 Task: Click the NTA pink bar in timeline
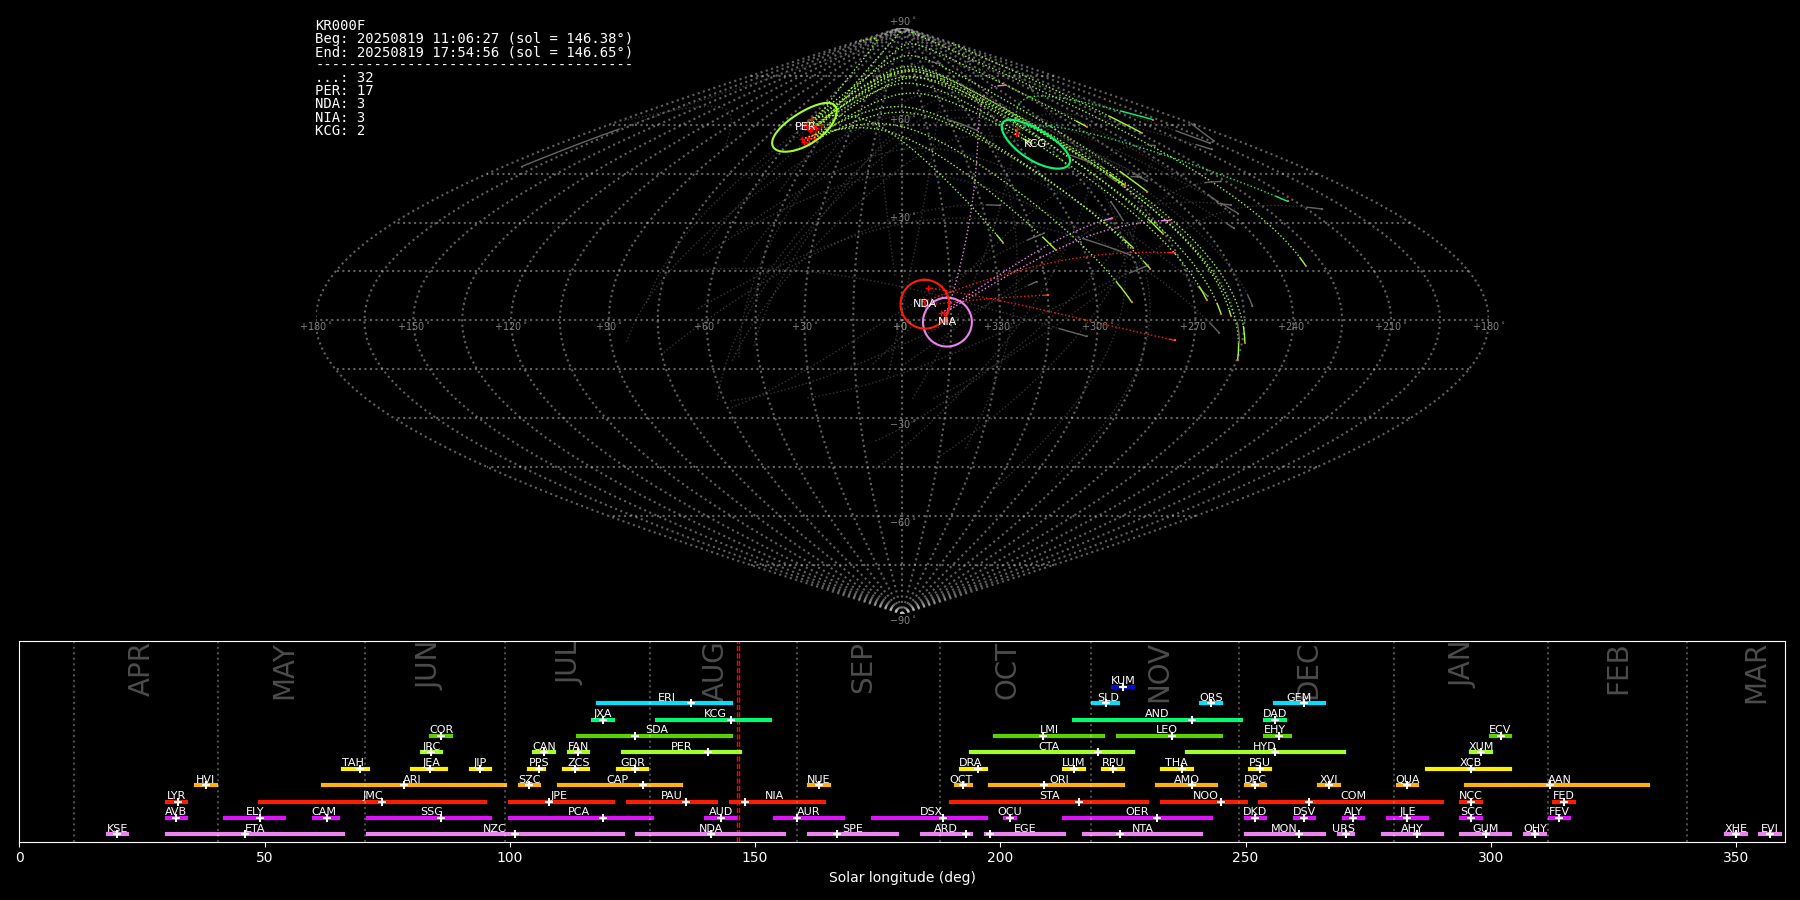point(1142,834)
